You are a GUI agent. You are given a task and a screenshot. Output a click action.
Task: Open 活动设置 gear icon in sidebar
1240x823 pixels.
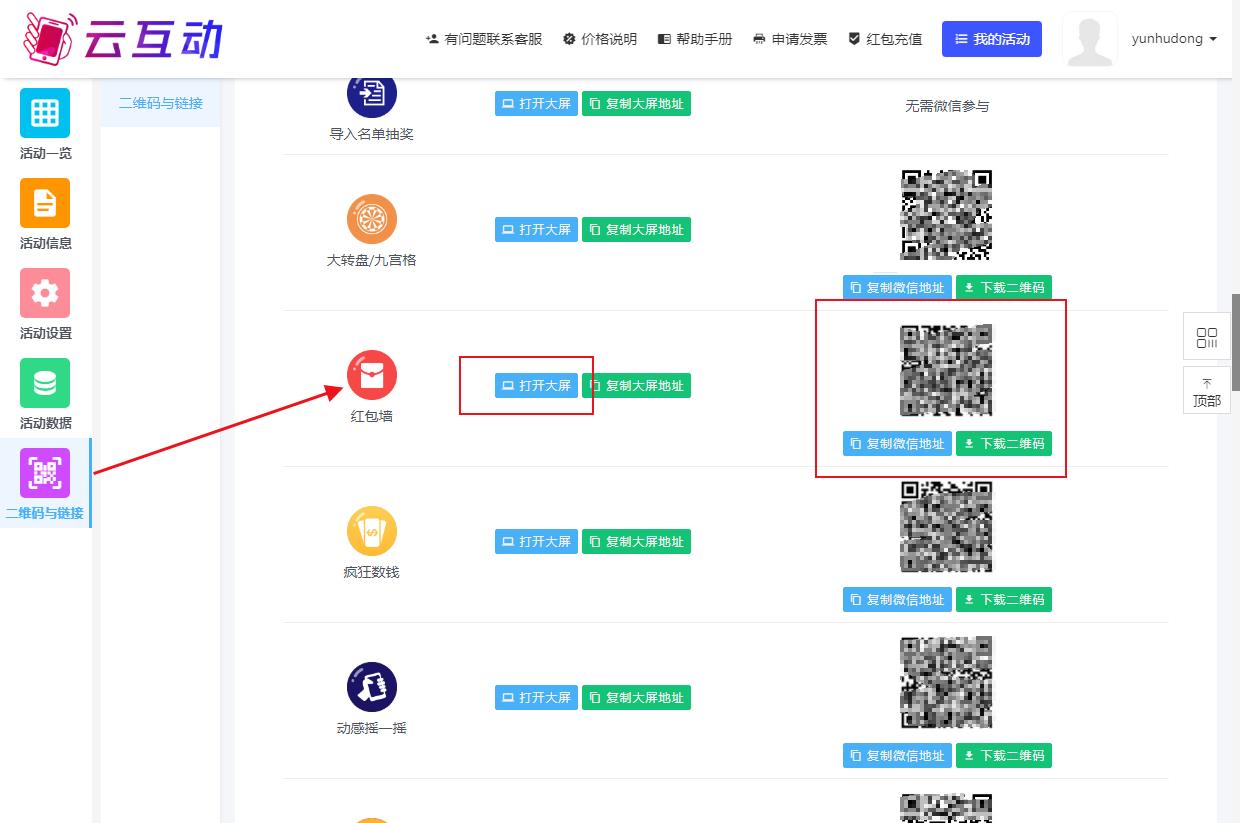[x=45, y=293]
